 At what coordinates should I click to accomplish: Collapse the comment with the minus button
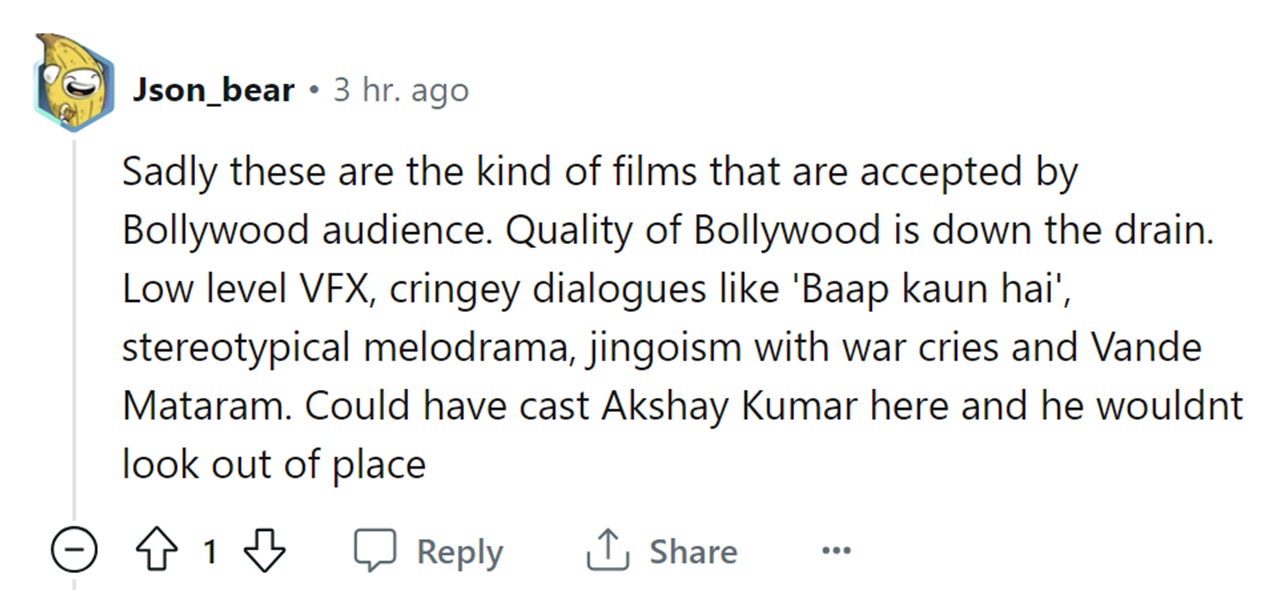pos(75,551)
